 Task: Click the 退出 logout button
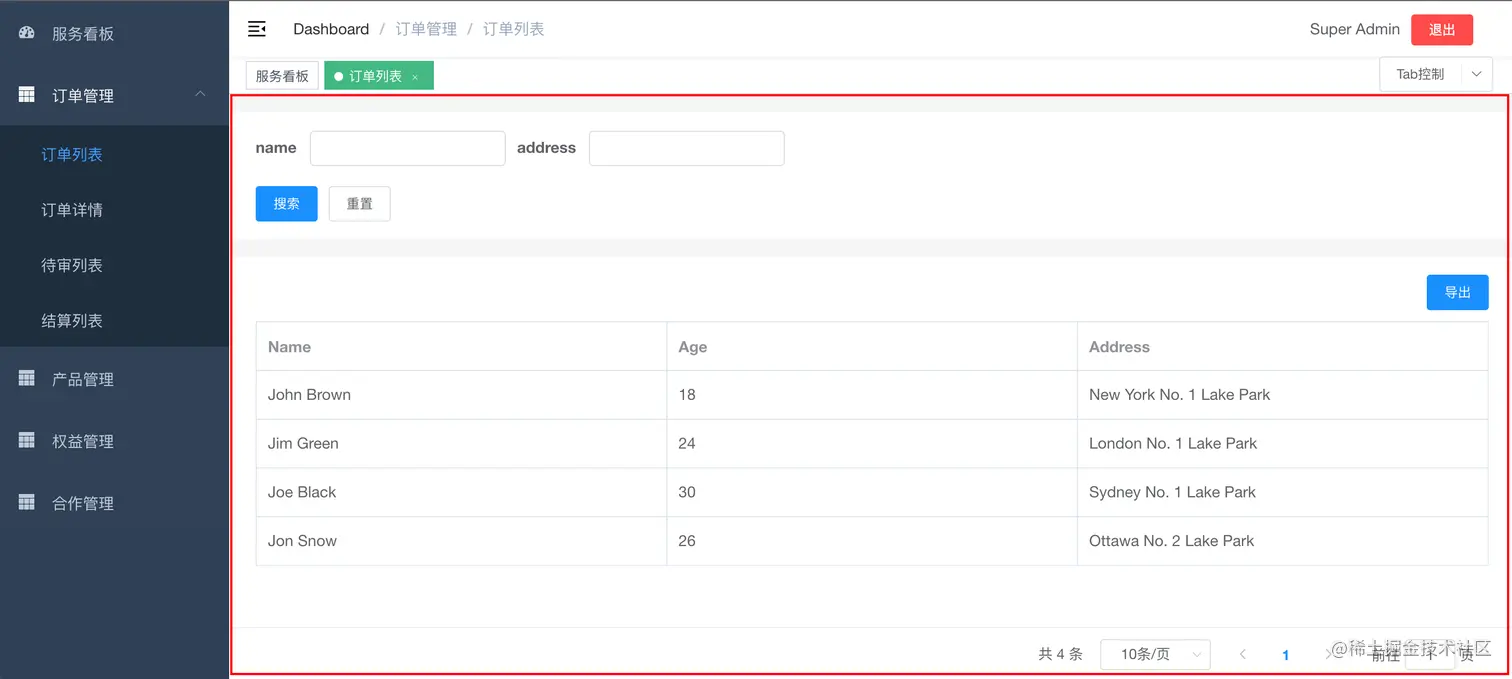click(x=1441, y=30)
